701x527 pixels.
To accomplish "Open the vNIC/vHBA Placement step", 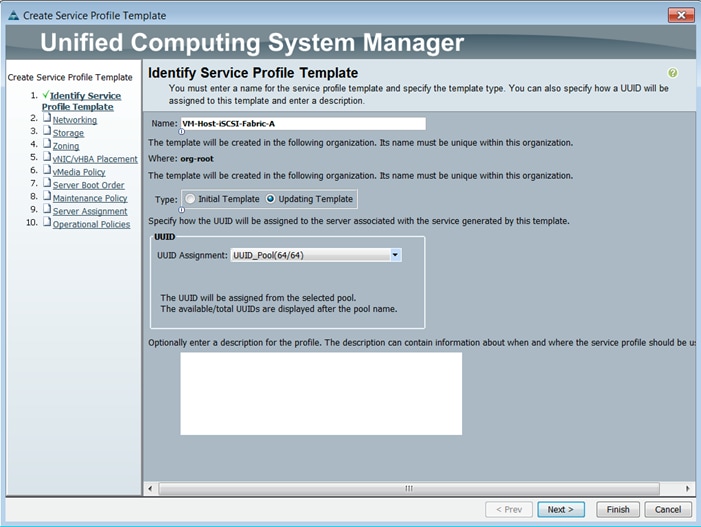I will (x=95, y=159).
